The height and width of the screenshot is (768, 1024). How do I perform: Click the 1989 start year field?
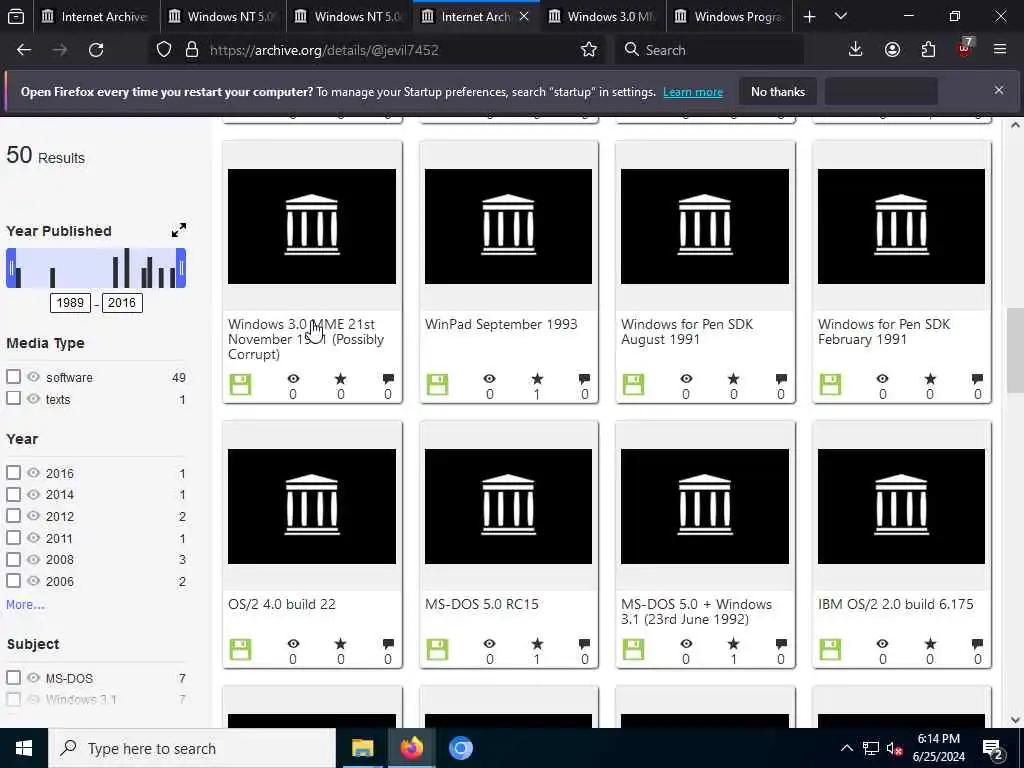70,302
